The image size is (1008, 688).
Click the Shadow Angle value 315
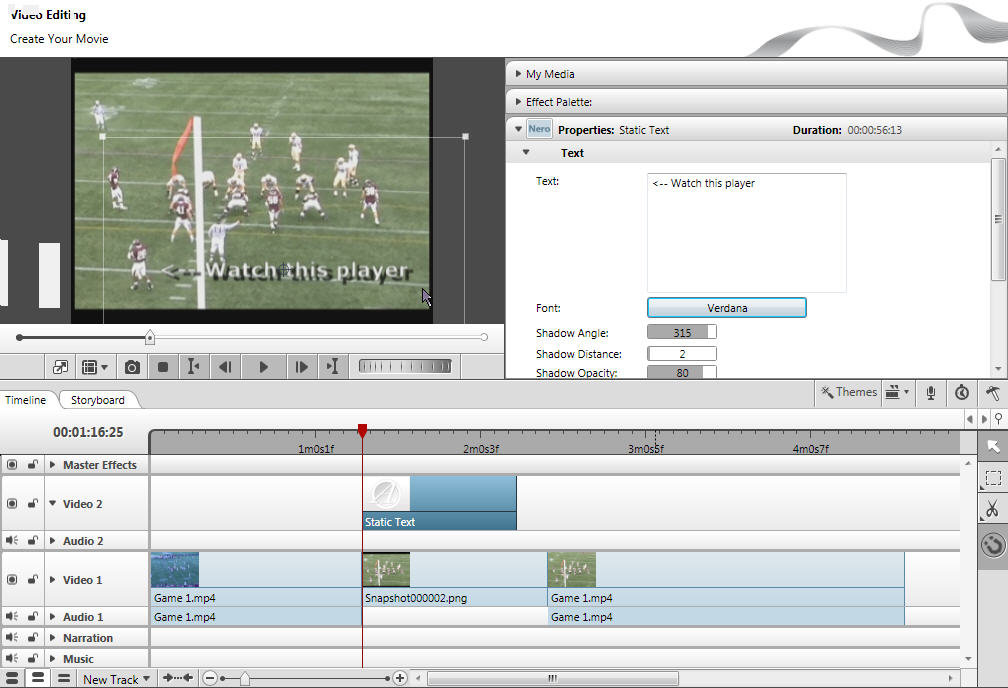[681, 332]
